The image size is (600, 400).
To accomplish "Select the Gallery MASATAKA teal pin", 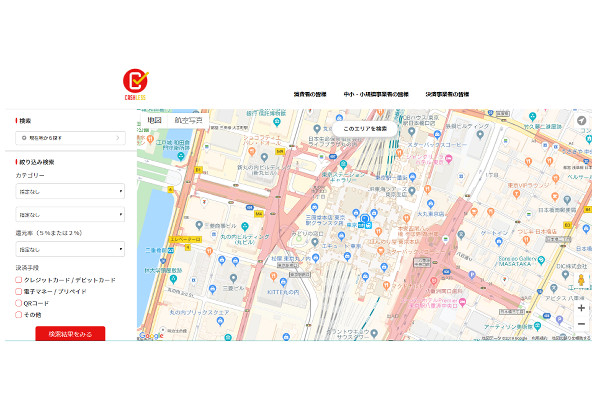I will click(x=541, y=261).
